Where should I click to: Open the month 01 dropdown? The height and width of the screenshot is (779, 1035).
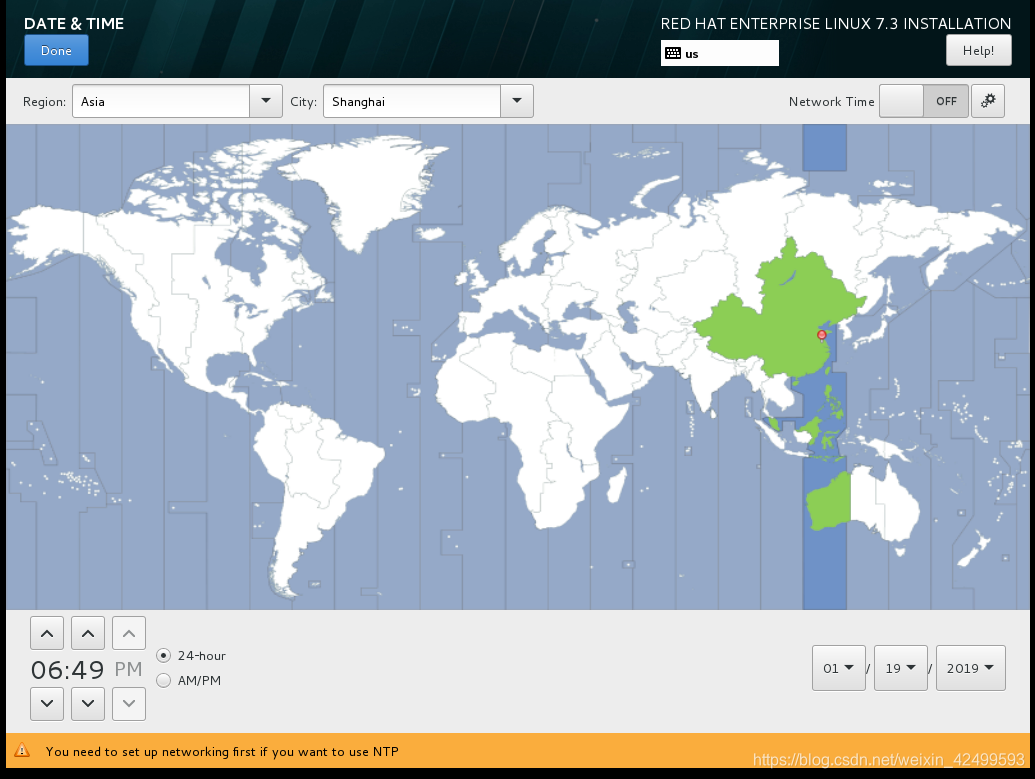point(838,668)
